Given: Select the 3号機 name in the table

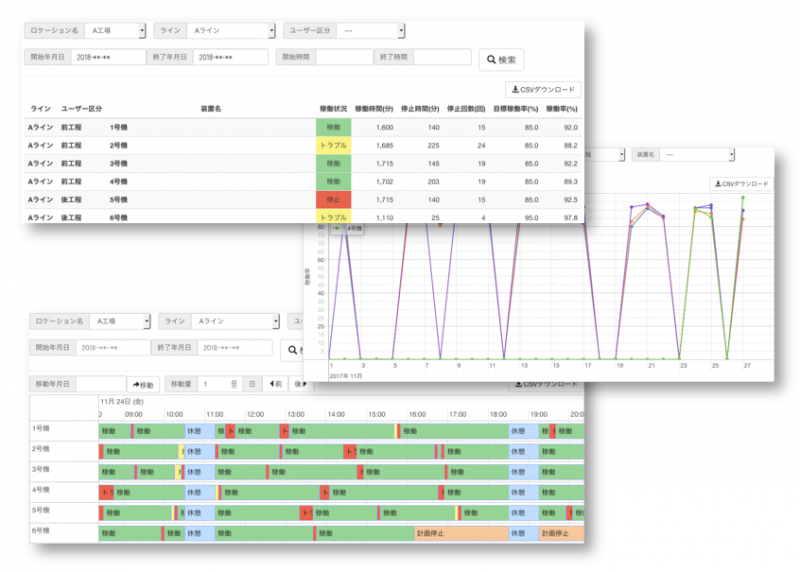Looking at the screenshot, I should click(x=118, y=163).
